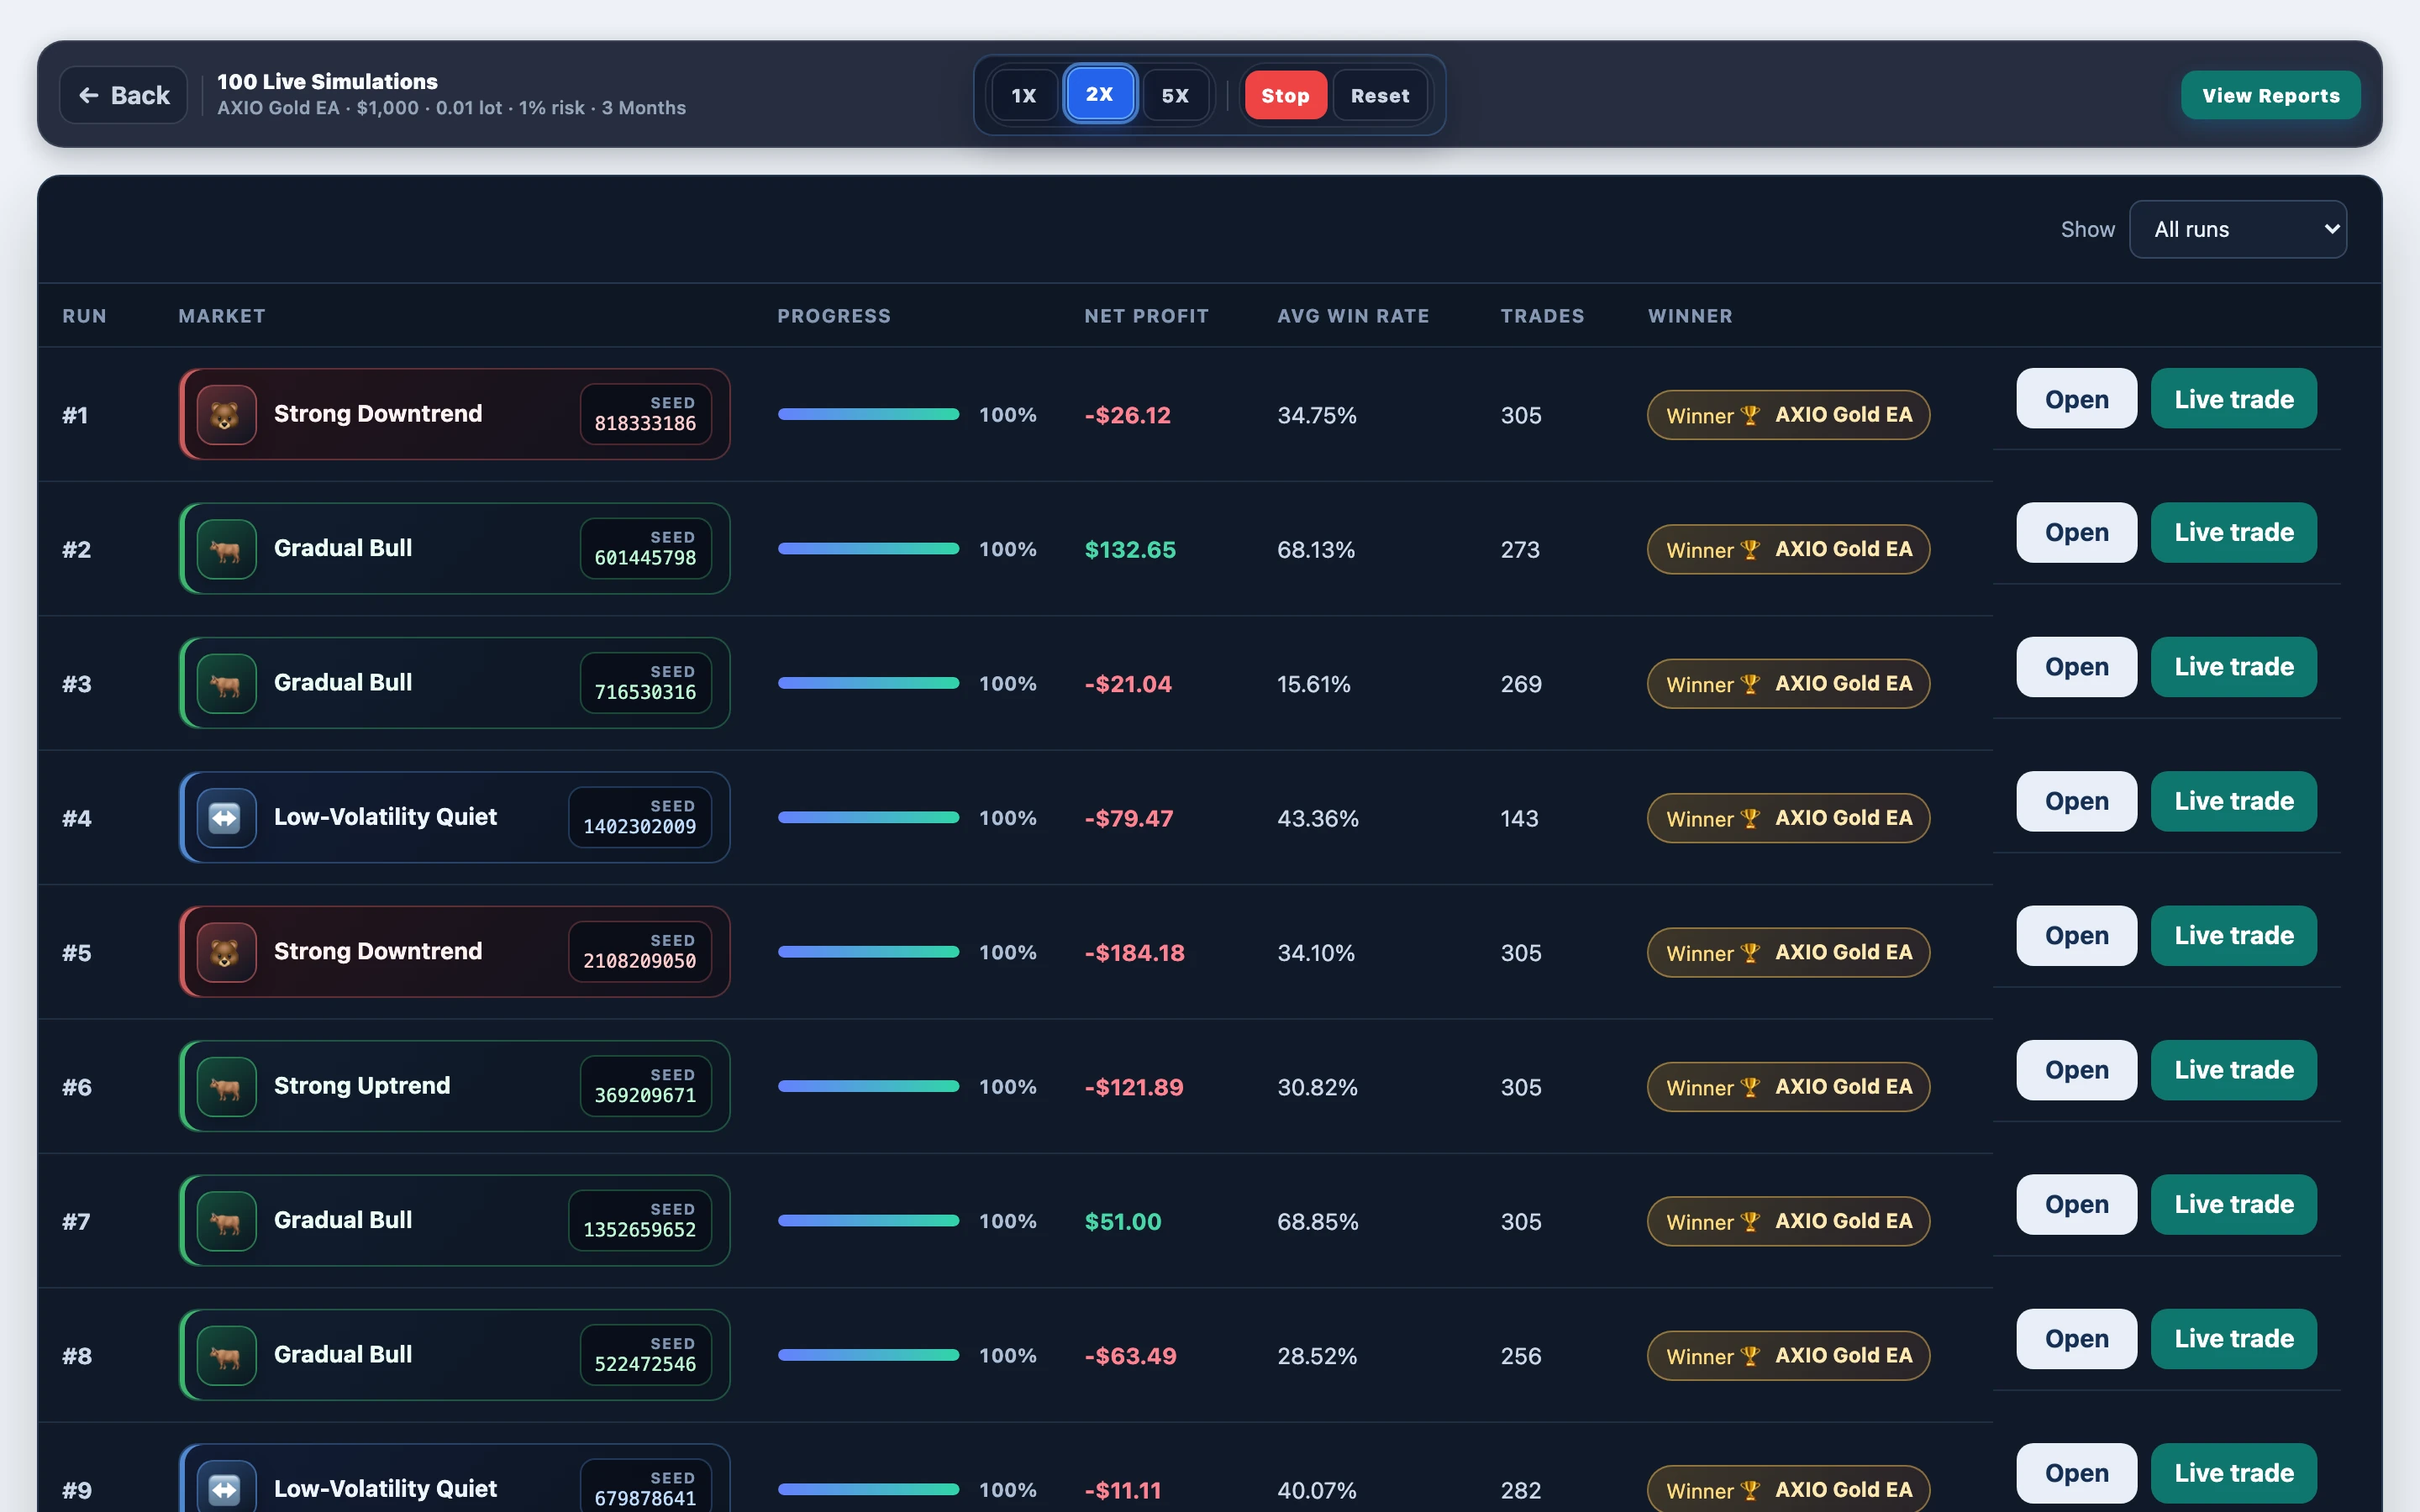Click the trophy icon in run #4 winner badge
2420x1512 pixels.
tap(1750, 818)
